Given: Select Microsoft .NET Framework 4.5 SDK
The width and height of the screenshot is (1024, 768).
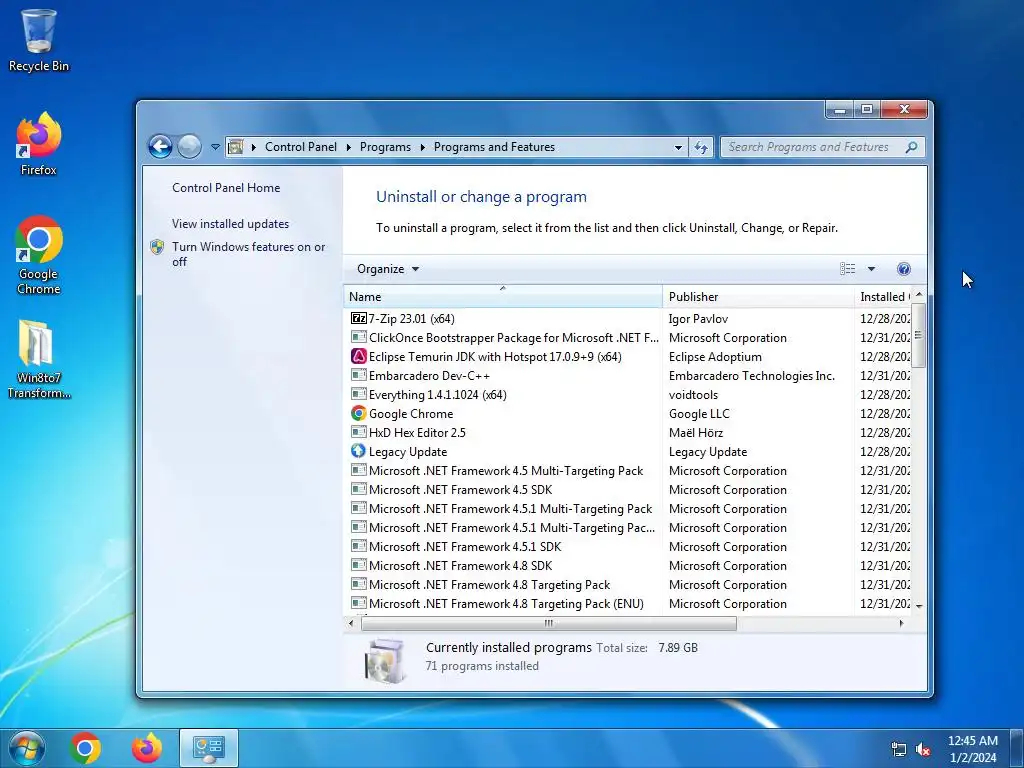Looking at the screenshot, I should tap(460, 490).
